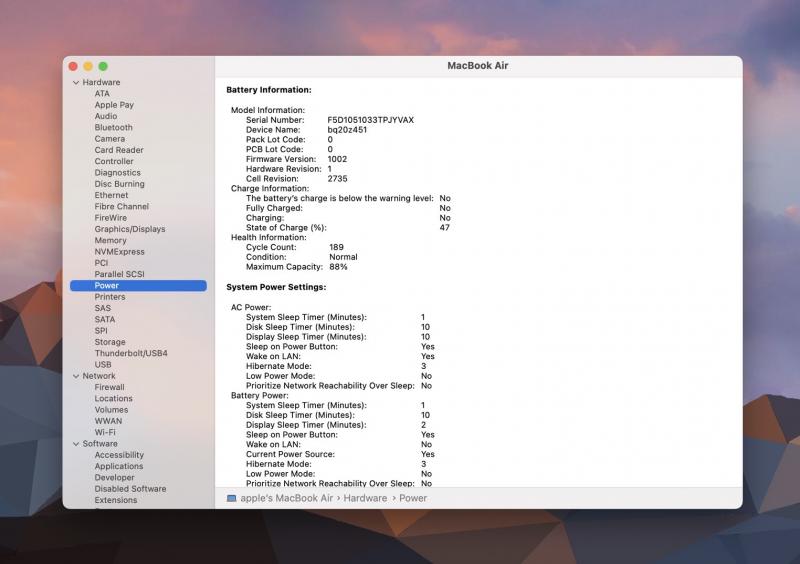800x564 pixels.
Task: Select Volumes under Network
Action: coord(111,410)
